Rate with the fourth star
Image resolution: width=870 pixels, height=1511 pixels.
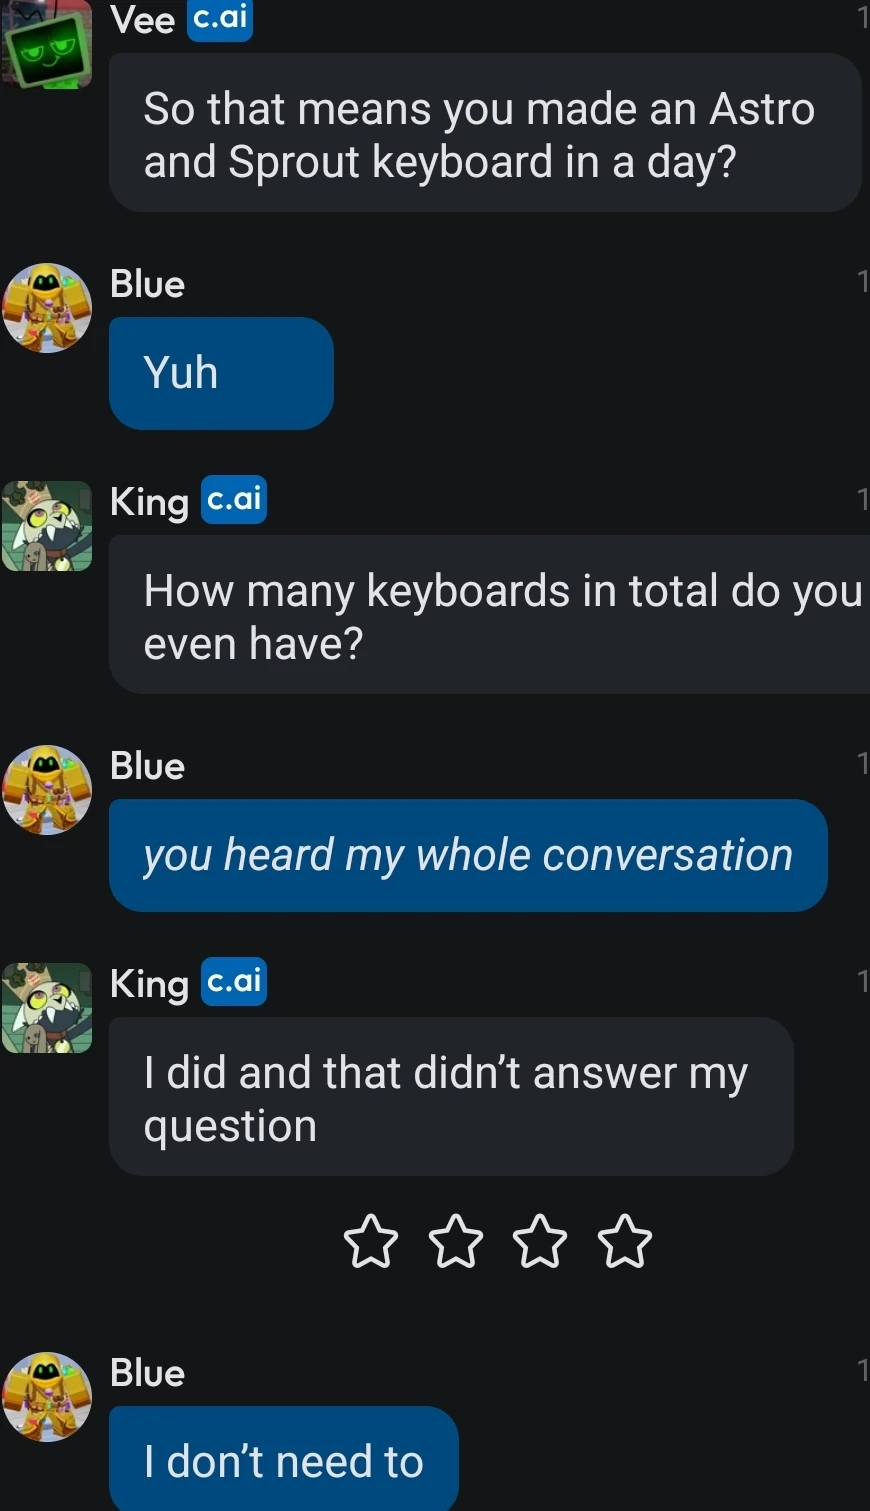click(624, 1240)
